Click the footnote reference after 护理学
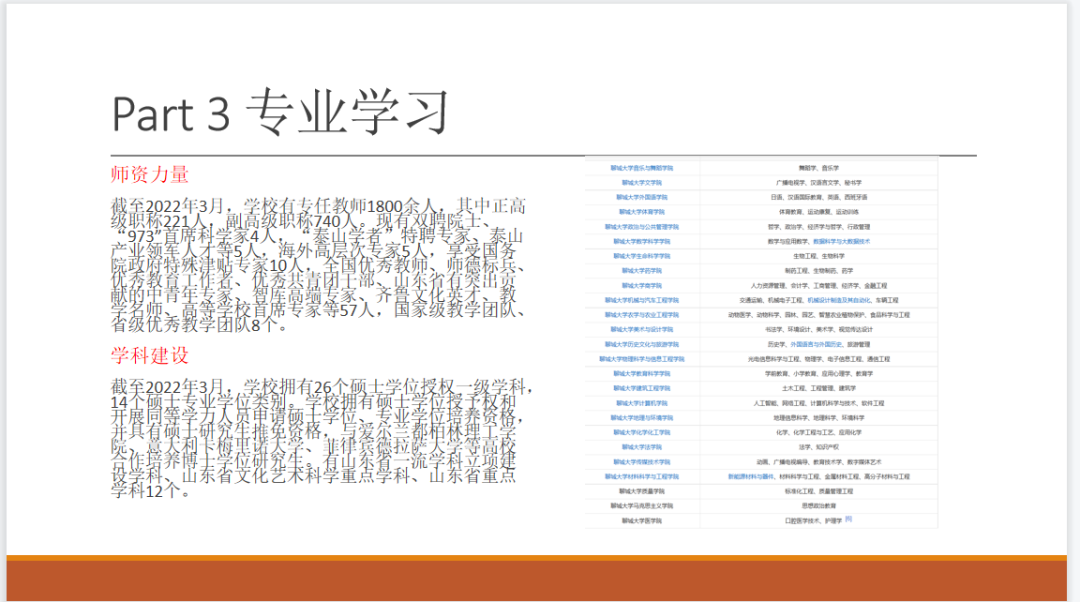Viewport: 1080px width, 602px height. [849, 520]
